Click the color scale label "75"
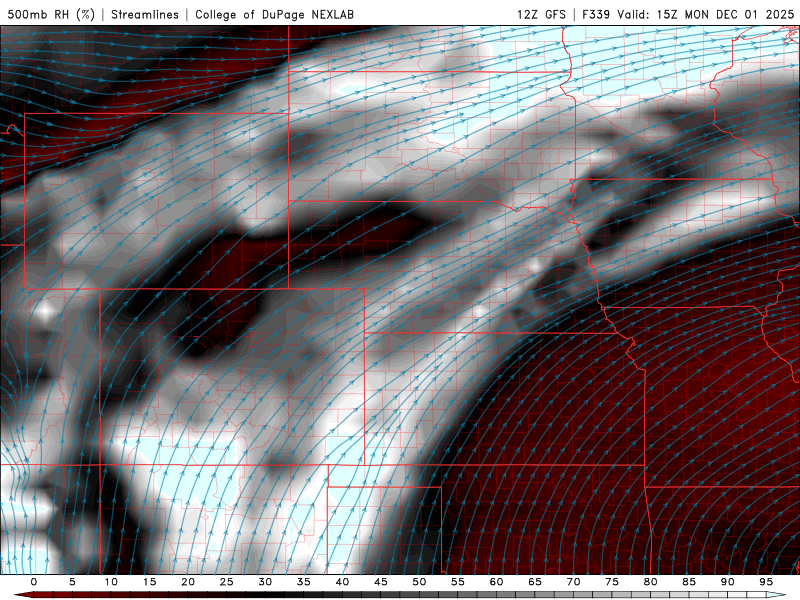800x600 pixels. tap(612, 582)
